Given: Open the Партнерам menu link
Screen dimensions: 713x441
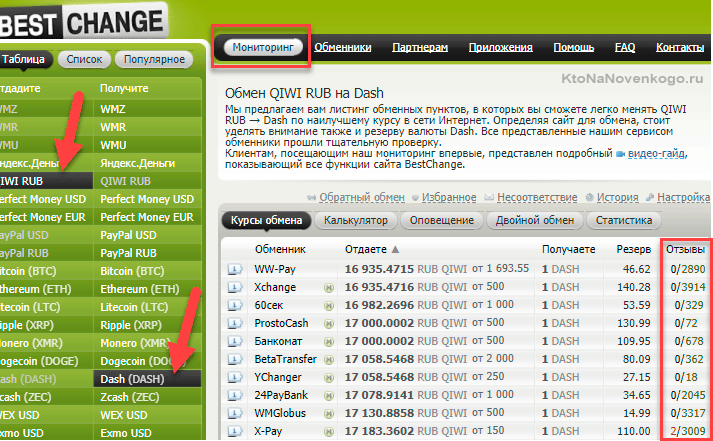Looking at the screenshot, I should click(x=420, y=47).
